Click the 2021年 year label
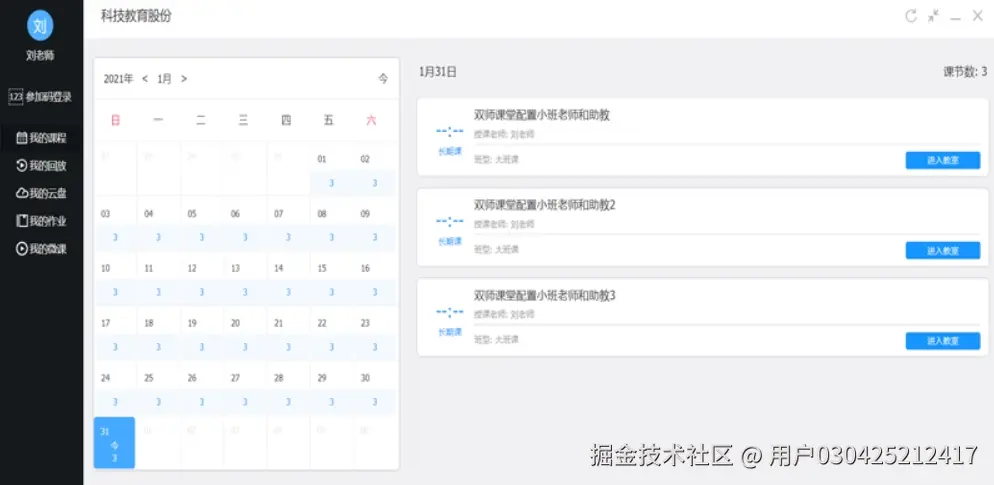The height and width of the screenshot is (485, 994). pyautogui.click(x=119, y=79)
